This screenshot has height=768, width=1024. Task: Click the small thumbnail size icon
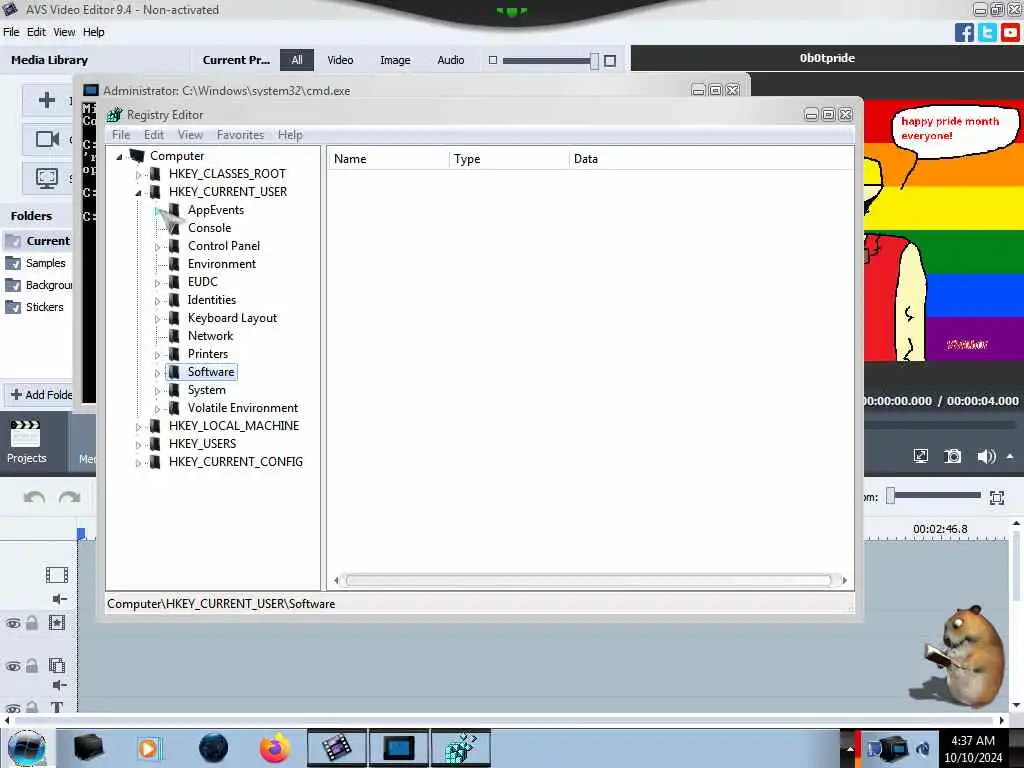[492, 60]
